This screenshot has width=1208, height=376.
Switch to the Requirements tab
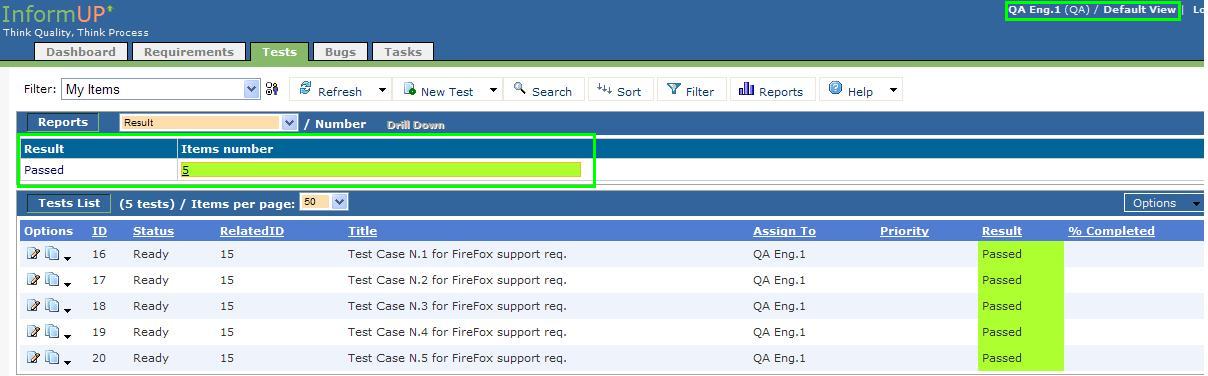point(189,52)
